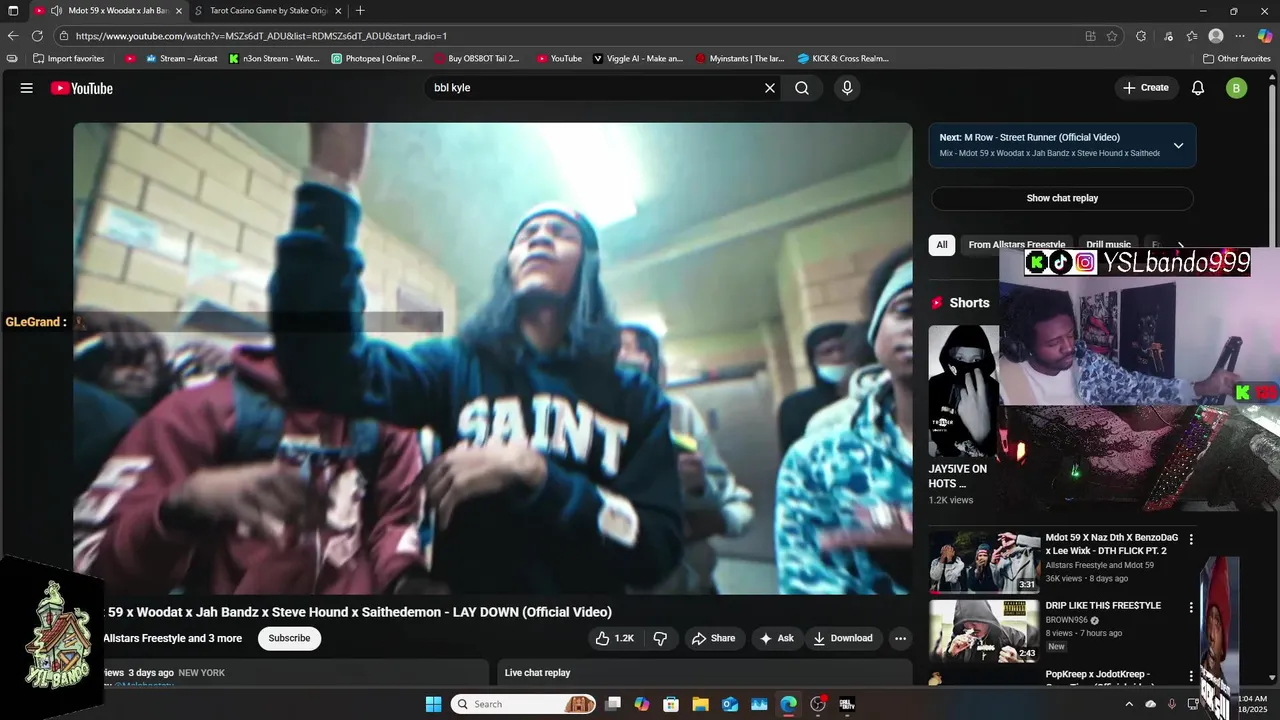1280x720 pixels.
Task: Open the Mdot 59 X Naz Dth thumbnail
Action: coord(984,561)
